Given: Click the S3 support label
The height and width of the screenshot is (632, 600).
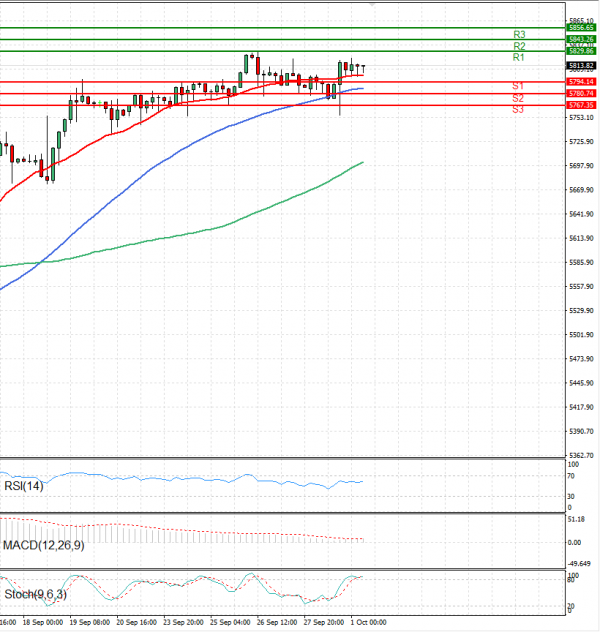Looking at the screenshot, I should click(x=518, y=109).
